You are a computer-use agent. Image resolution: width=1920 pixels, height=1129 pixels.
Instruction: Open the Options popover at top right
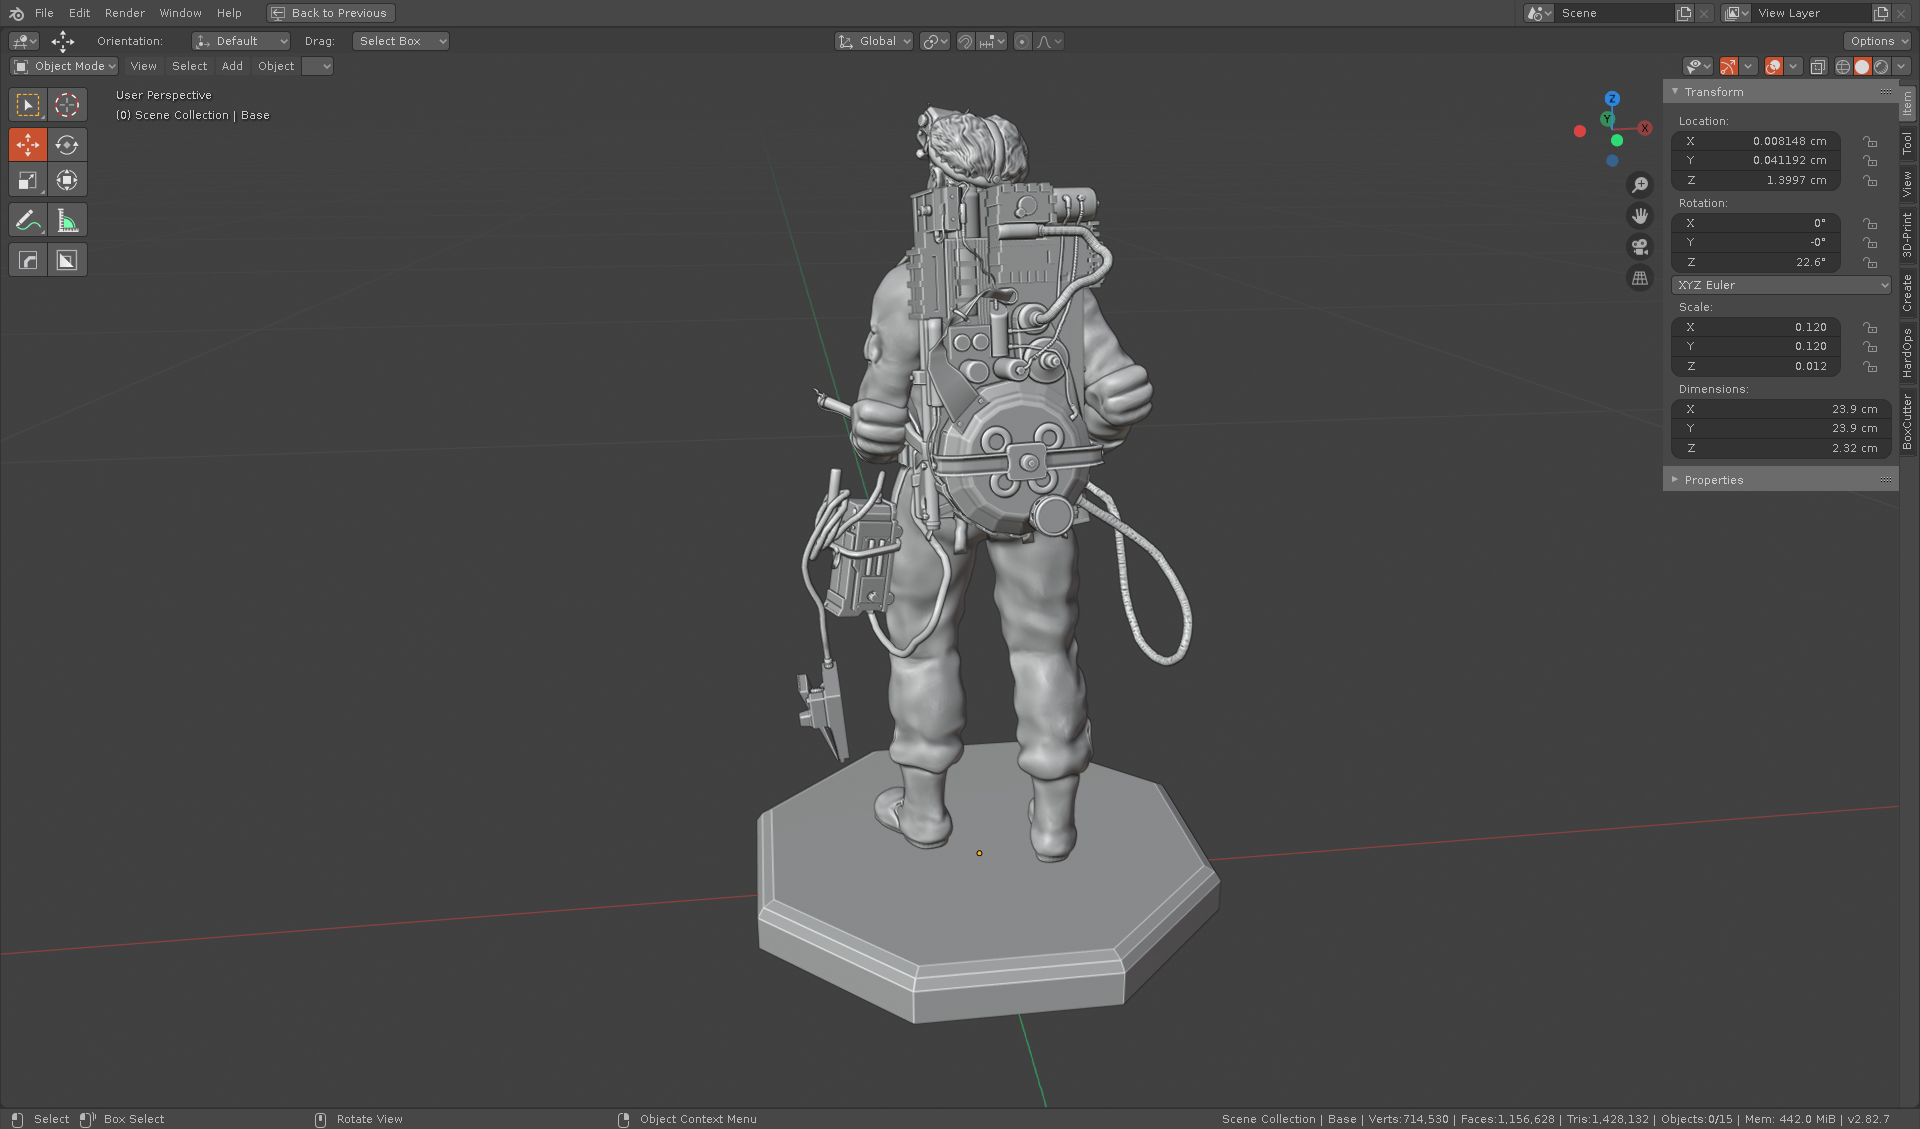tap(1877, 41)
